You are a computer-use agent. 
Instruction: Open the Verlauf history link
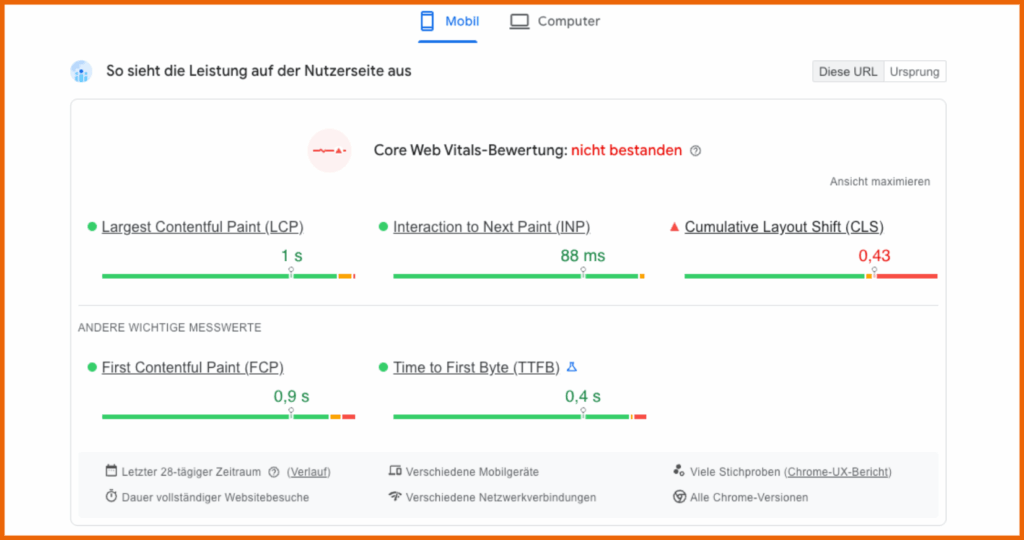(309, 472)
